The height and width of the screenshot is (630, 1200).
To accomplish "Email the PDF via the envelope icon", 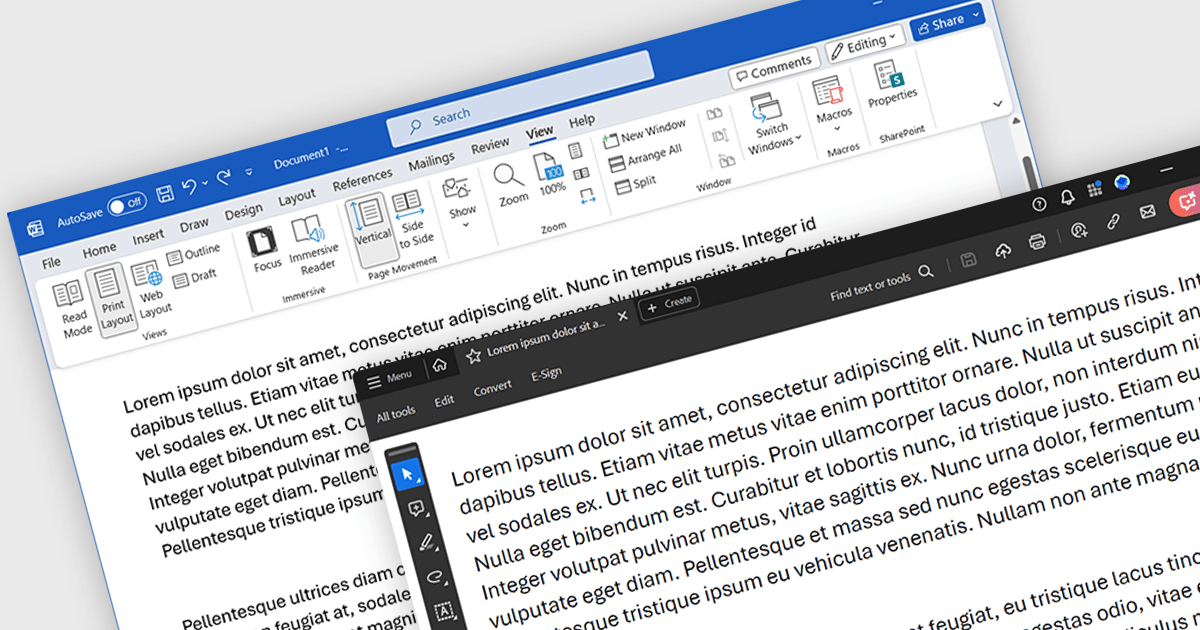I will pyautogui.click(x=1147, y=212).
